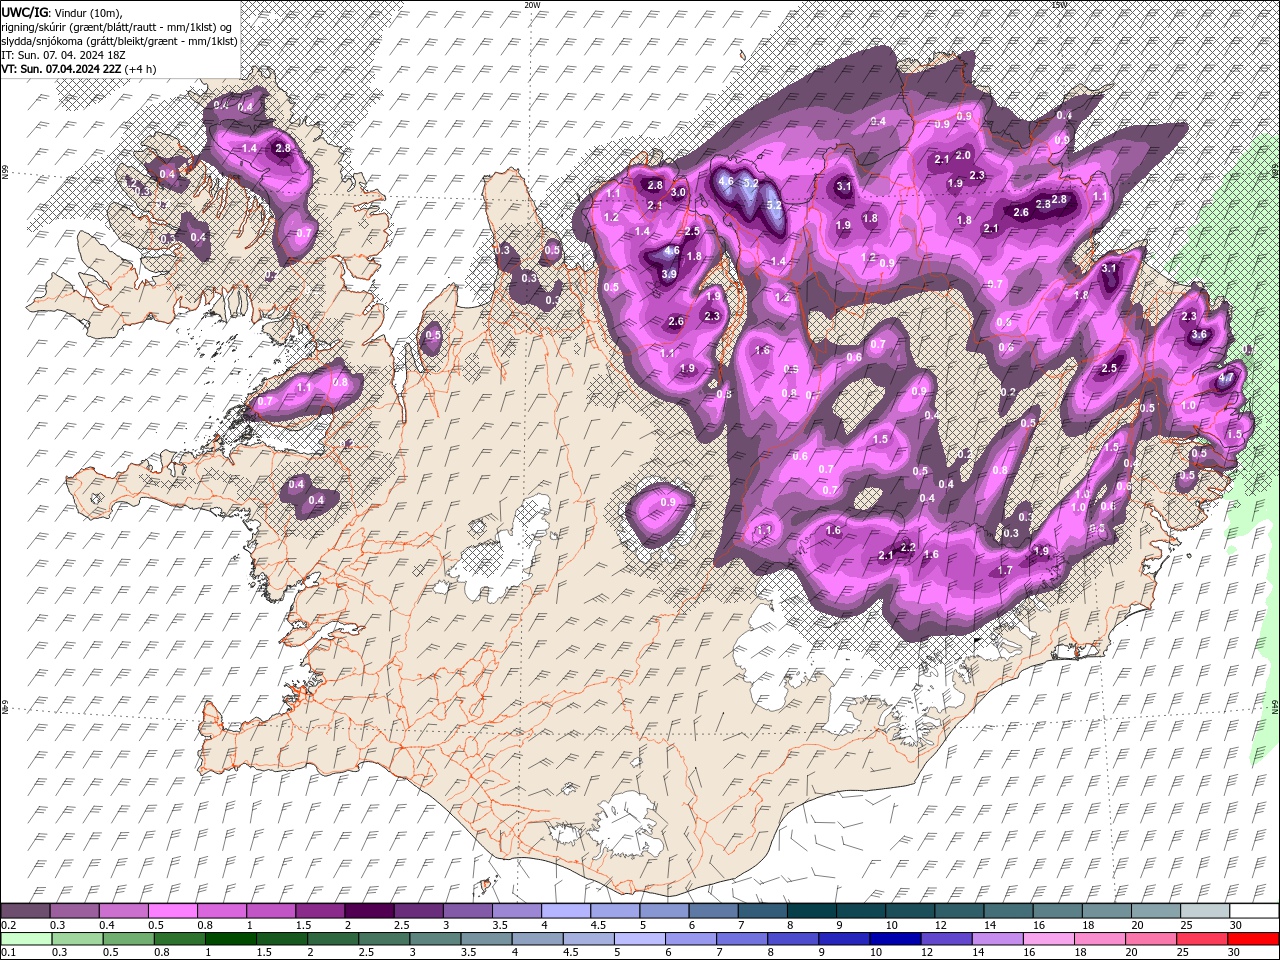Click the '15W' longitude label
This screenshot has height=960, width=1280.
[1059, 4]
